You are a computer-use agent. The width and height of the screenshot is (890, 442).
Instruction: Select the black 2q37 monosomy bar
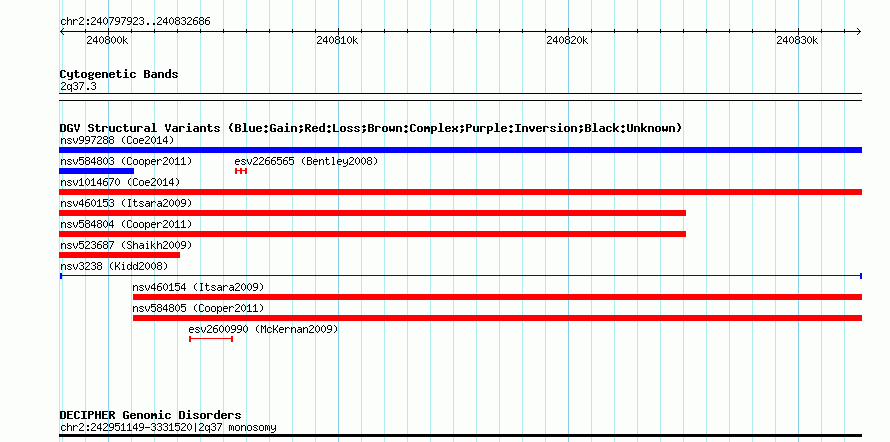pos(460,436)
